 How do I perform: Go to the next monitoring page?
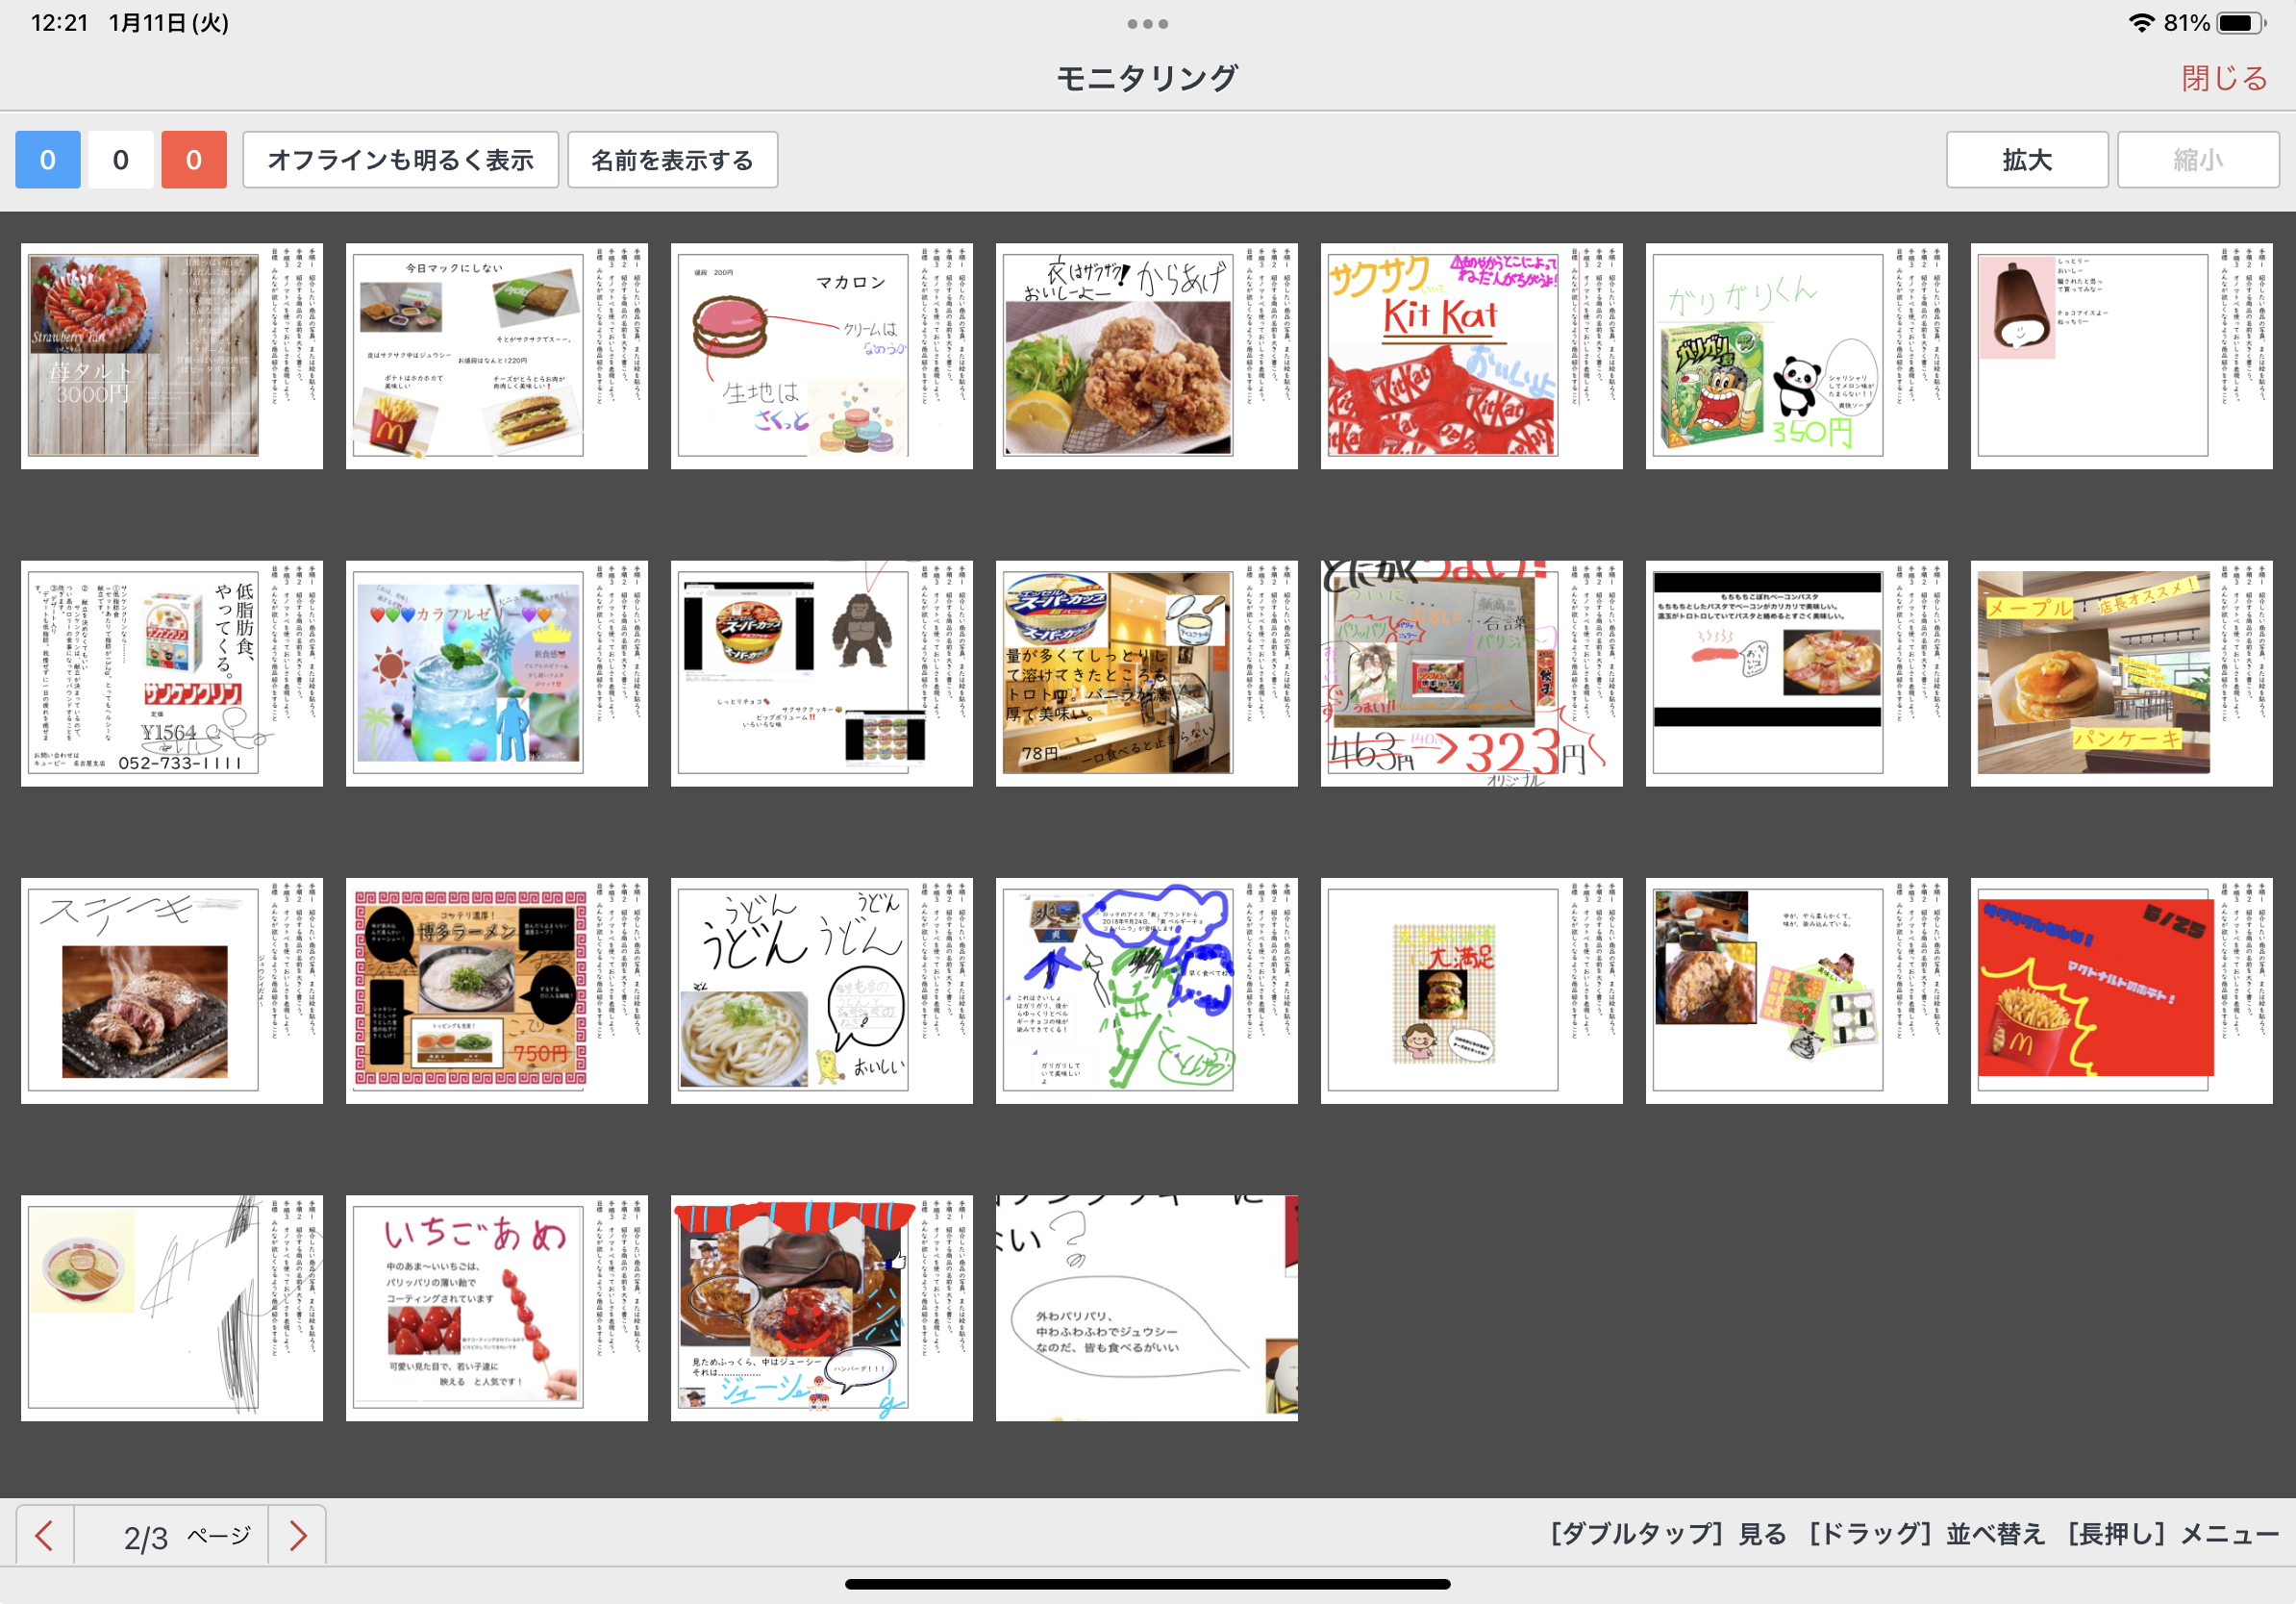(x=297, y=1535)
